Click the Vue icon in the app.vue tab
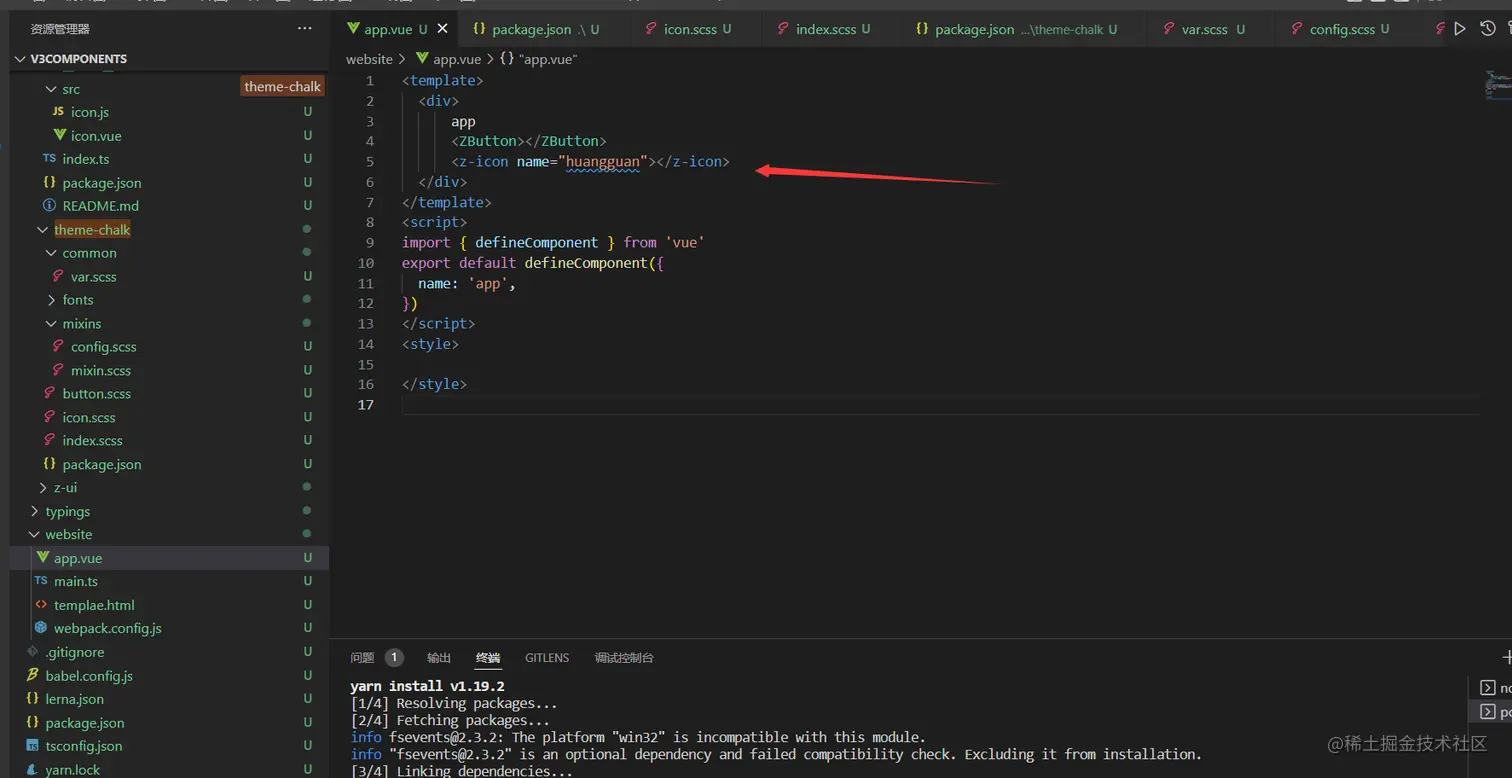Screen dimensions: 1512x778 point(353,29)
